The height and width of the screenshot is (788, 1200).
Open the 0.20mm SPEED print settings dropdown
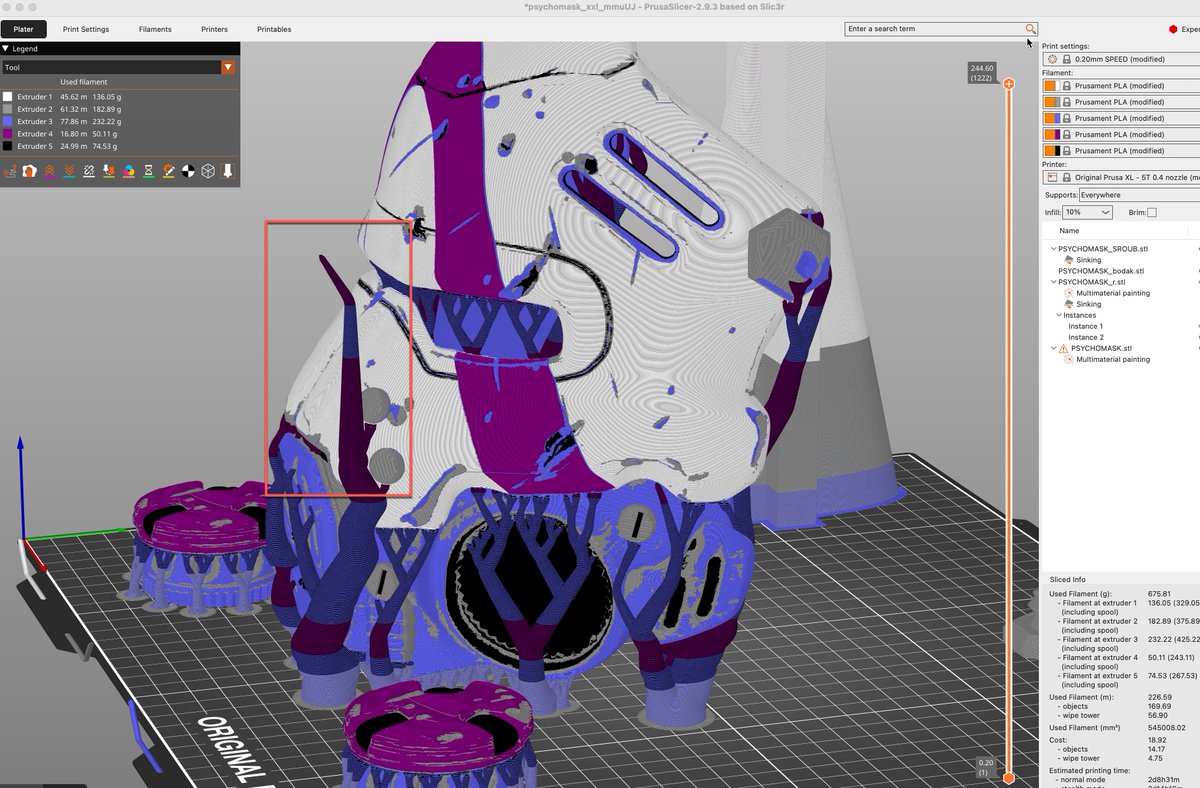(1120, 59)
